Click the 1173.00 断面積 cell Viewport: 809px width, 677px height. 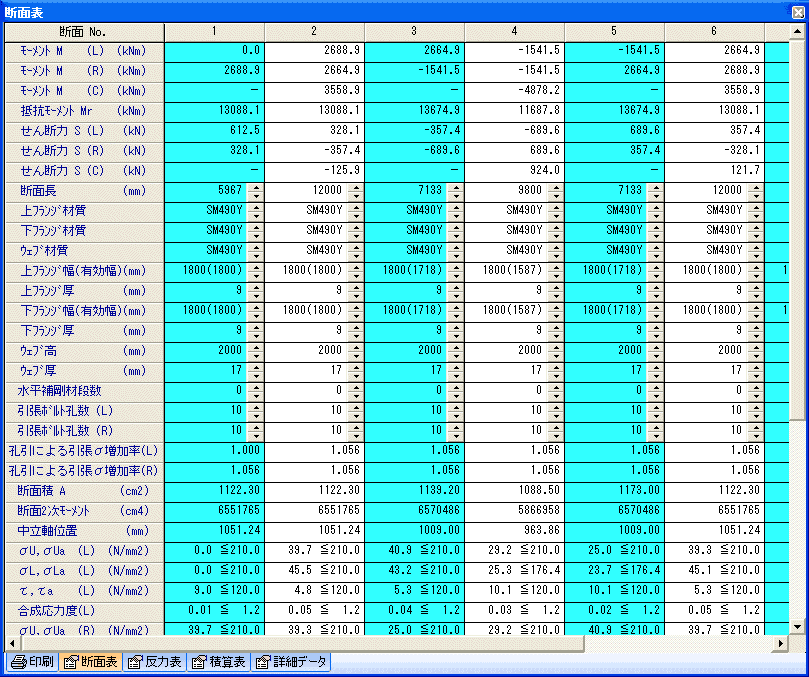coord(614,491)
